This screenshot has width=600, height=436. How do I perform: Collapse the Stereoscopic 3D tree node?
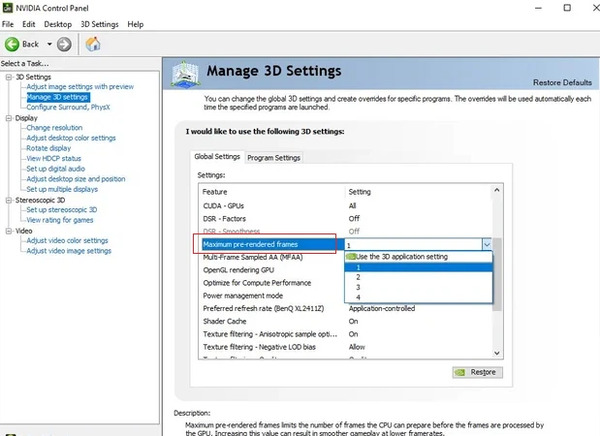pos(8,200)
